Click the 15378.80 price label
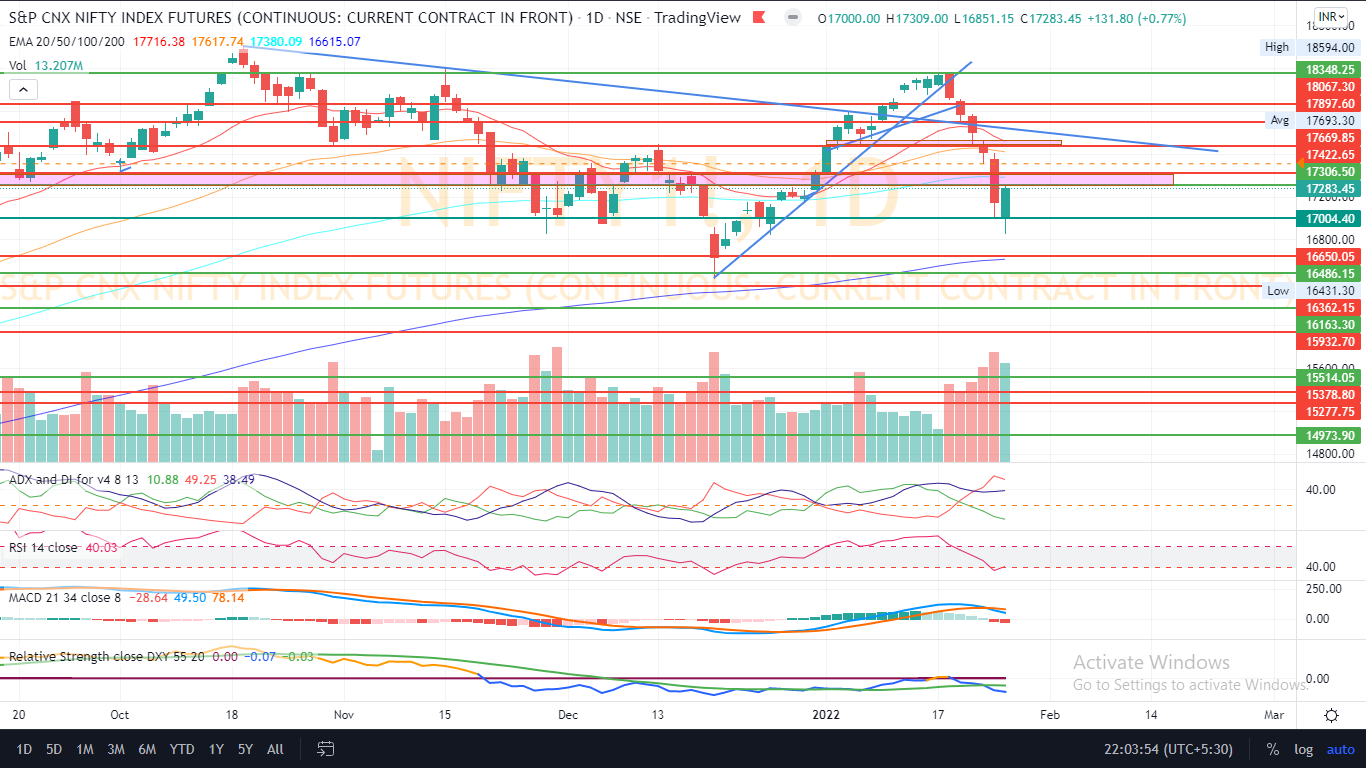 1329,395
